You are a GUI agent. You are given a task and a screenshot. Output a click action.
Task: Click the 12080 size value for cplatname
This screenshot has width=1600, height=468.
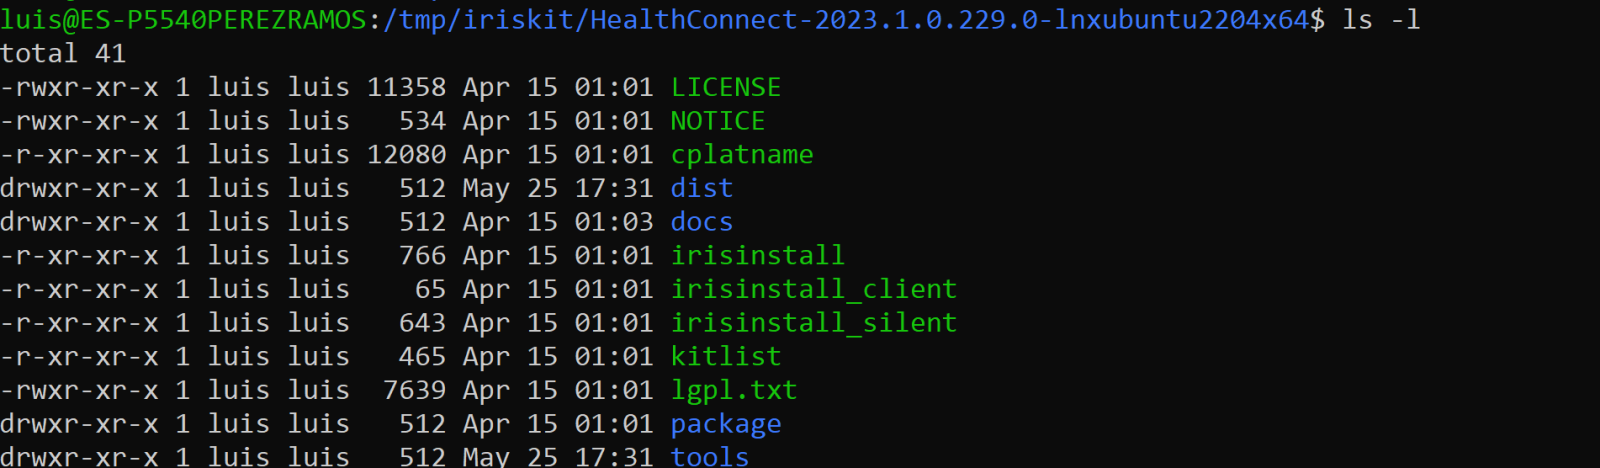coord(406,155)
